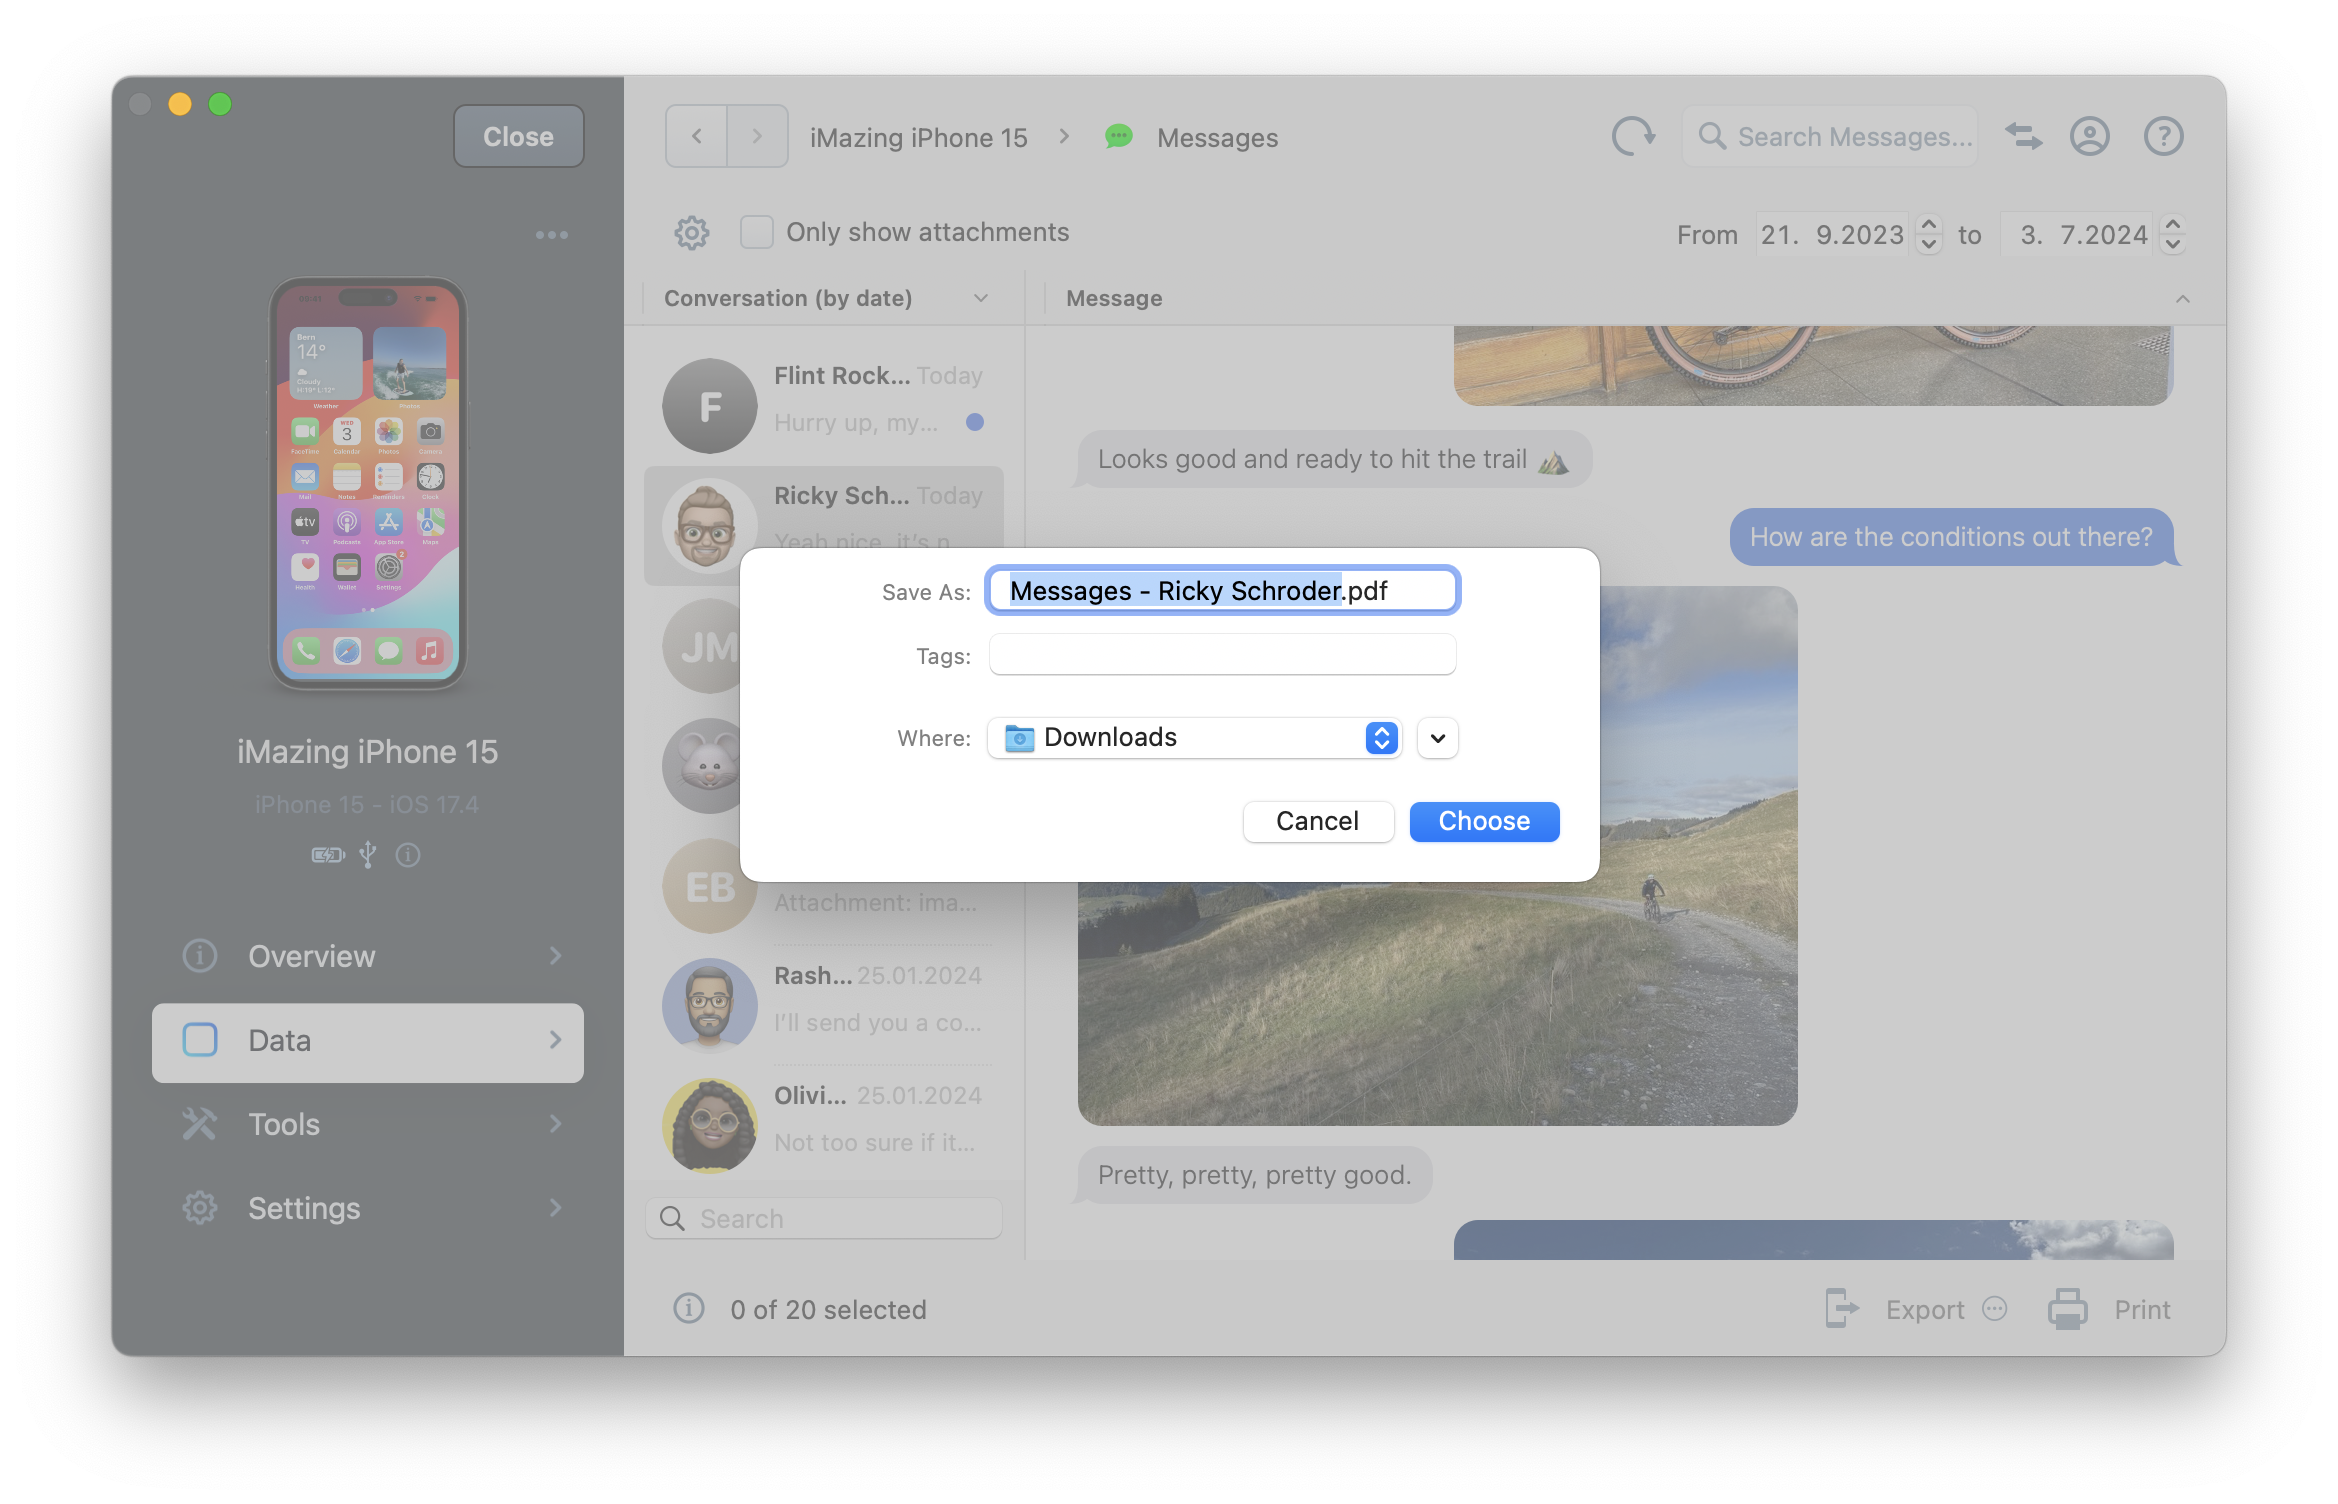The image size is (2338, 1504).
Task: Cancel the save dialog
Action: 1318,821
